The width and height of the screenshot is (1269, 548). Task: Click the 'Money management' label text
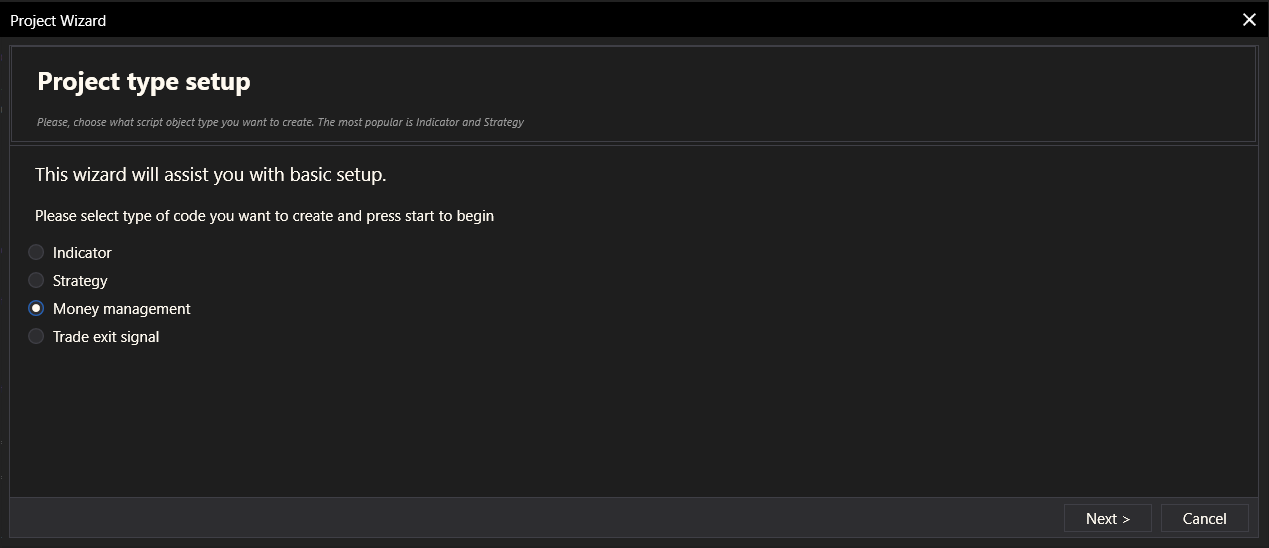121,309
